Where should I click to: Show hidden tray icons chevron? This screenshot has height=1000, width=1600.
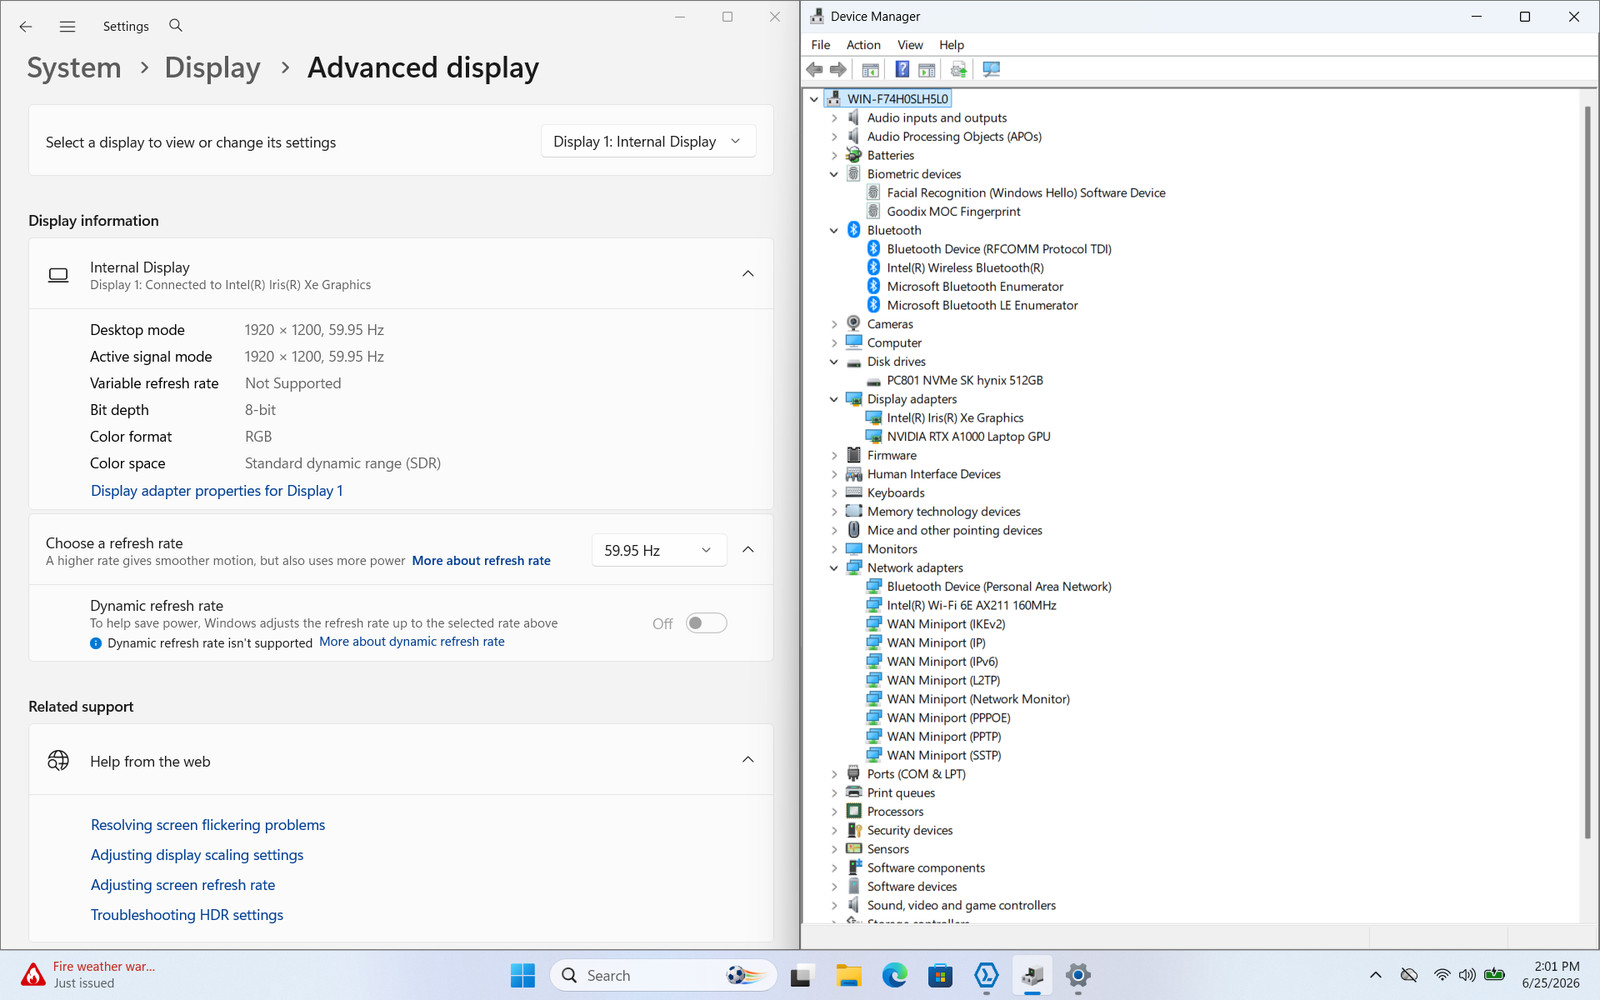(x=1376, y=975)
